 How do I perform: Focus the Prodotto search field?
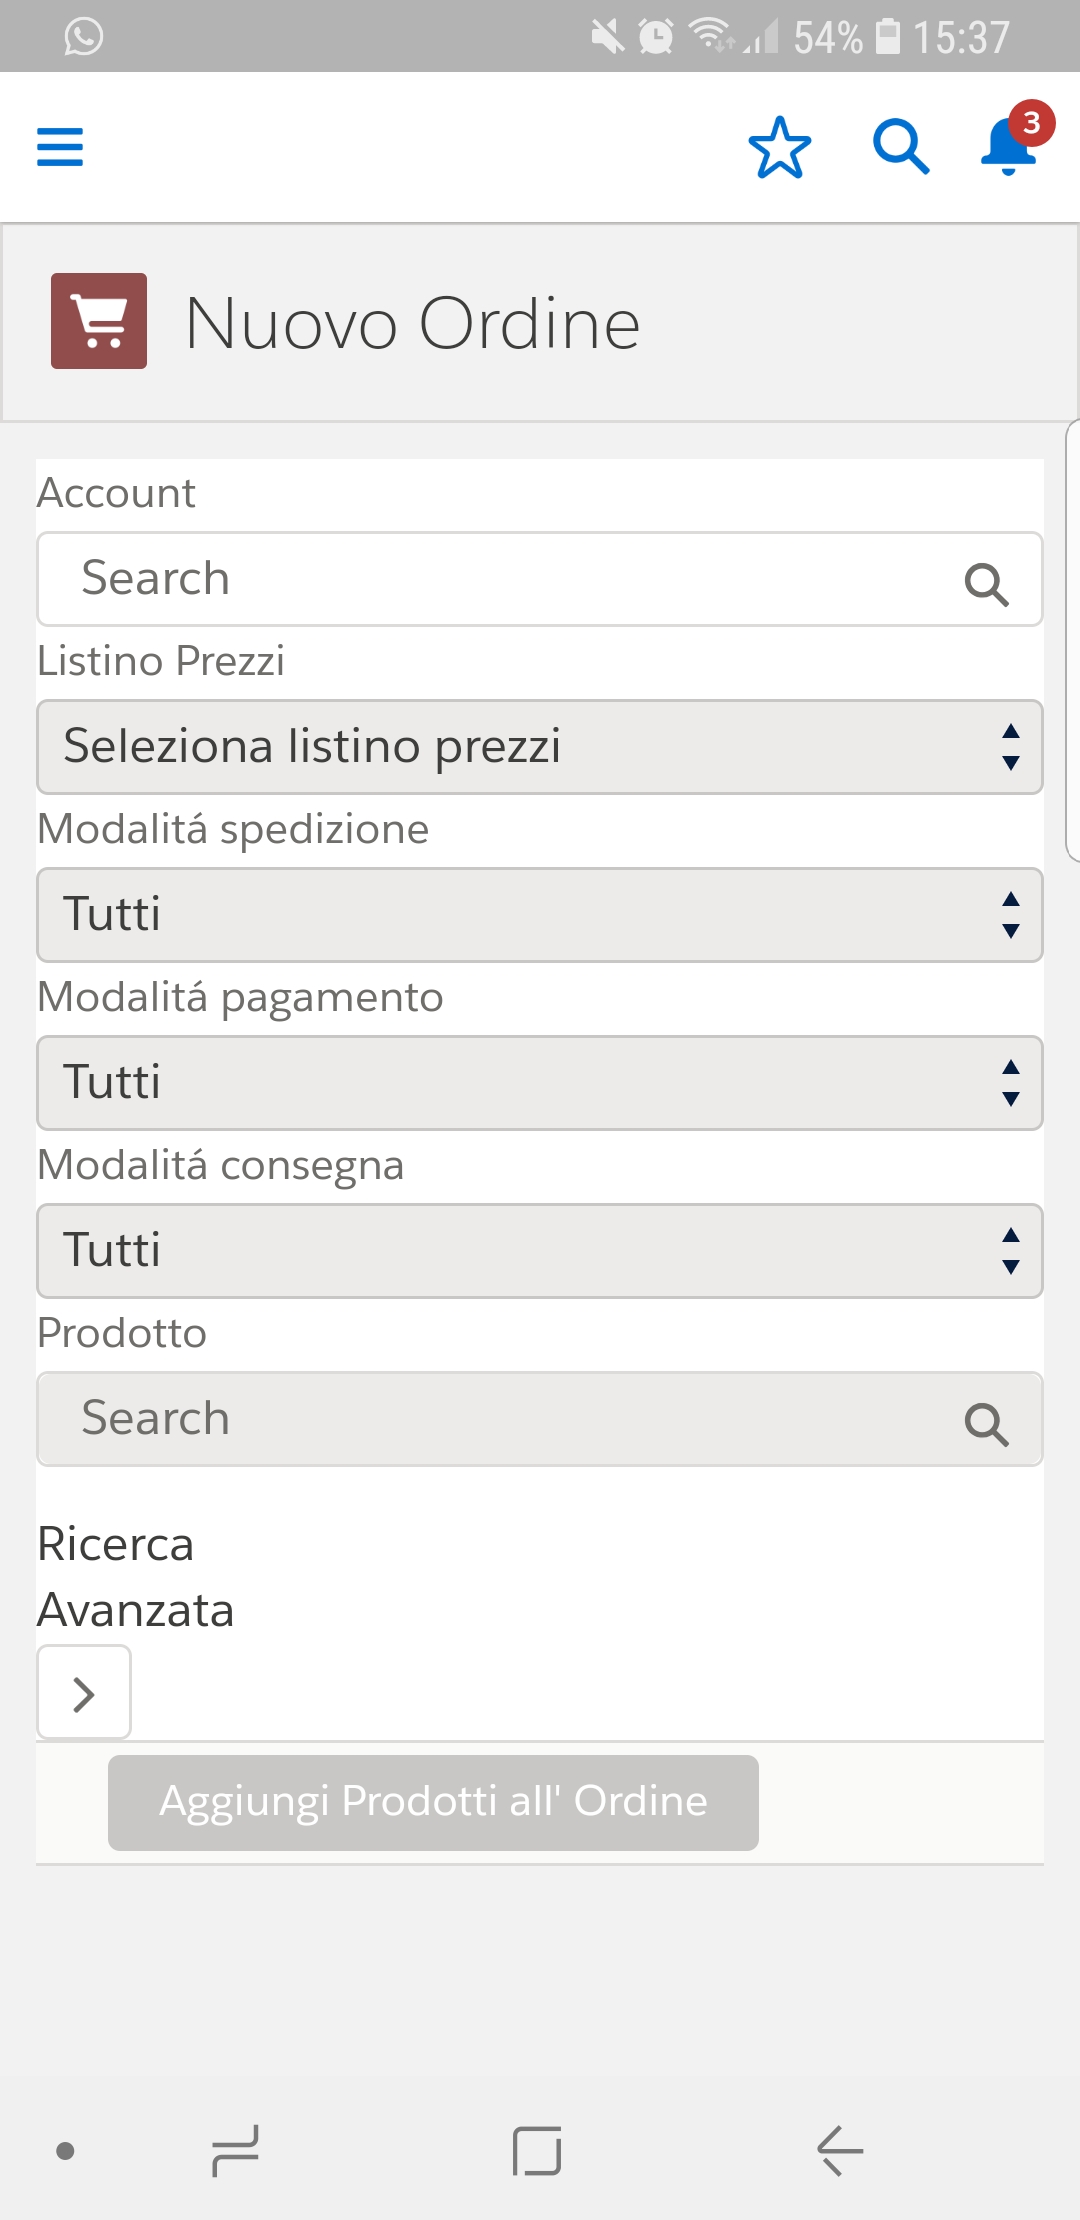(x=500, y=1419)
